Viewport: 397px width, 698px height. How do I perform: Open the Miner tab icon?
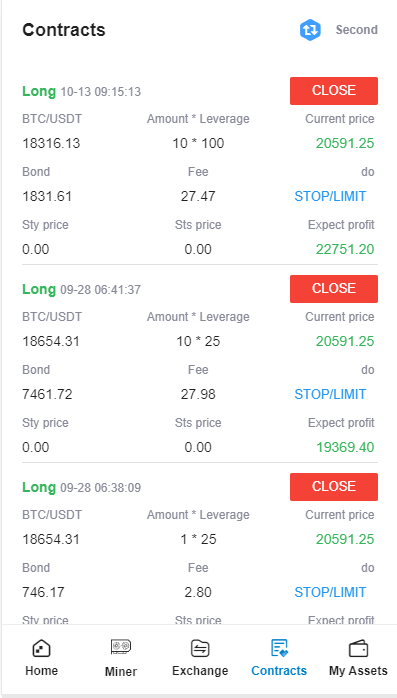coord(121,647)
